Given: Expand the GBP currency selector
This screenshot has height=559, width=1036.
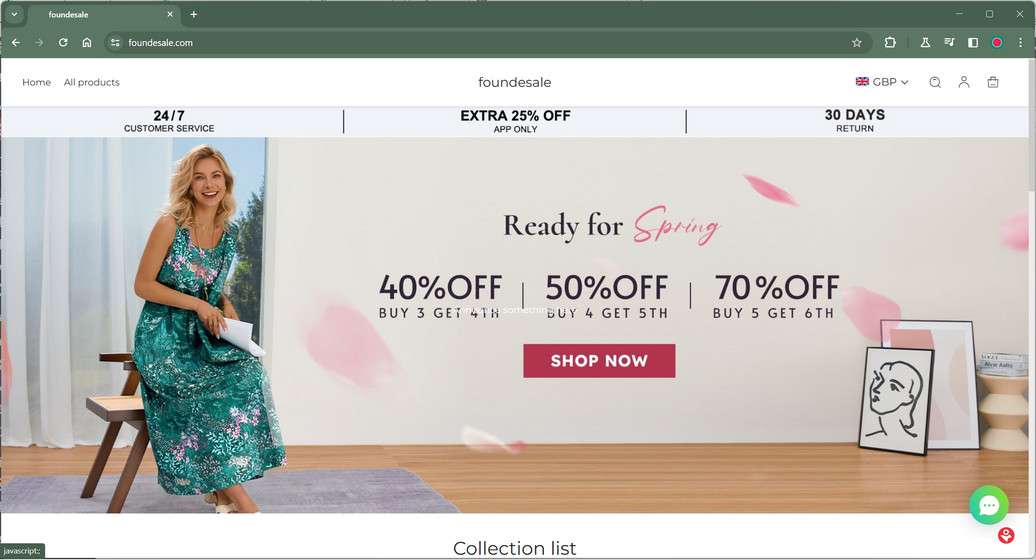Looking at the screenshot, I should coord(882,82).
